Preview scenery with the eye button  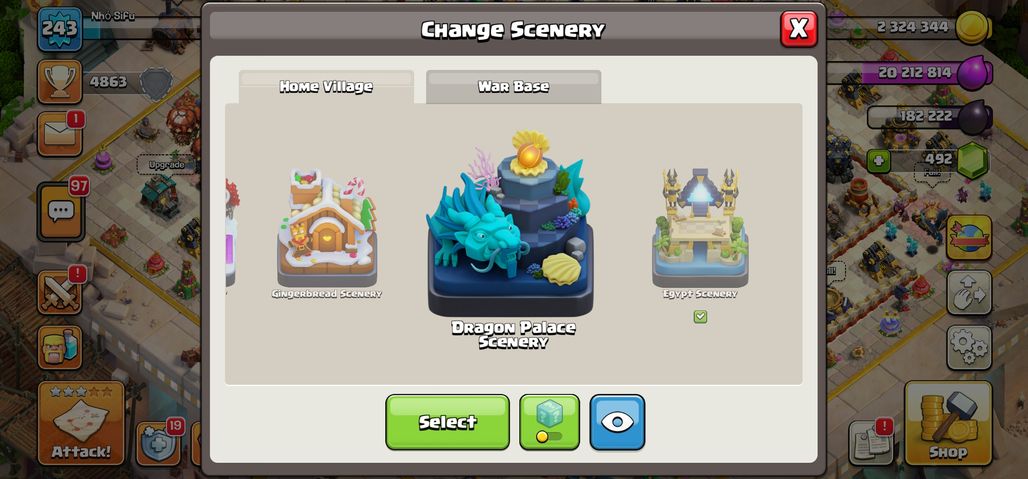click(617, 422)
